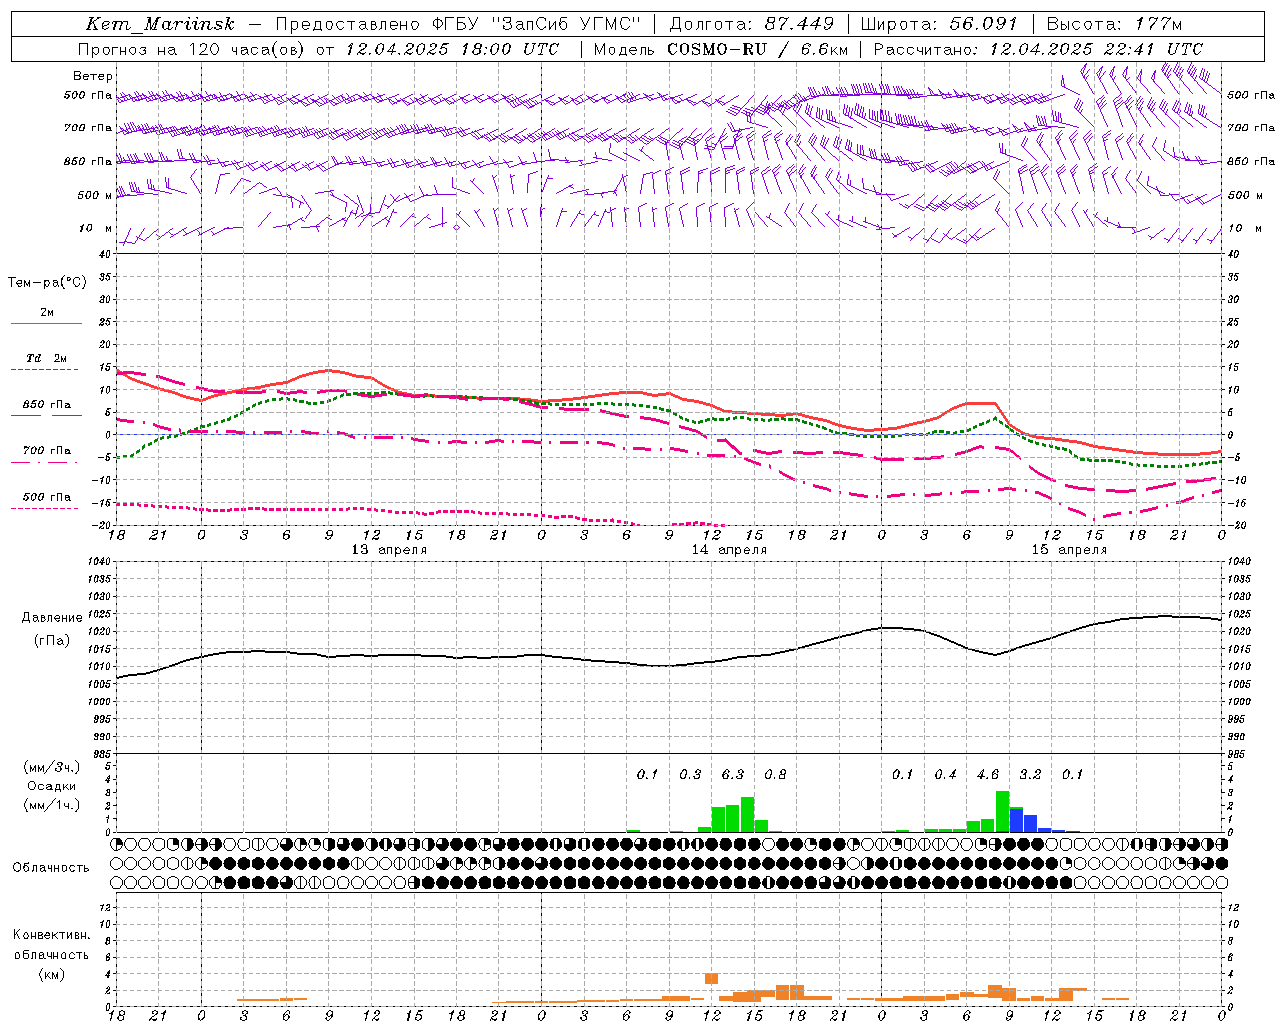
Task: Click the 6.3 precipitation total value
Action: 733,774
